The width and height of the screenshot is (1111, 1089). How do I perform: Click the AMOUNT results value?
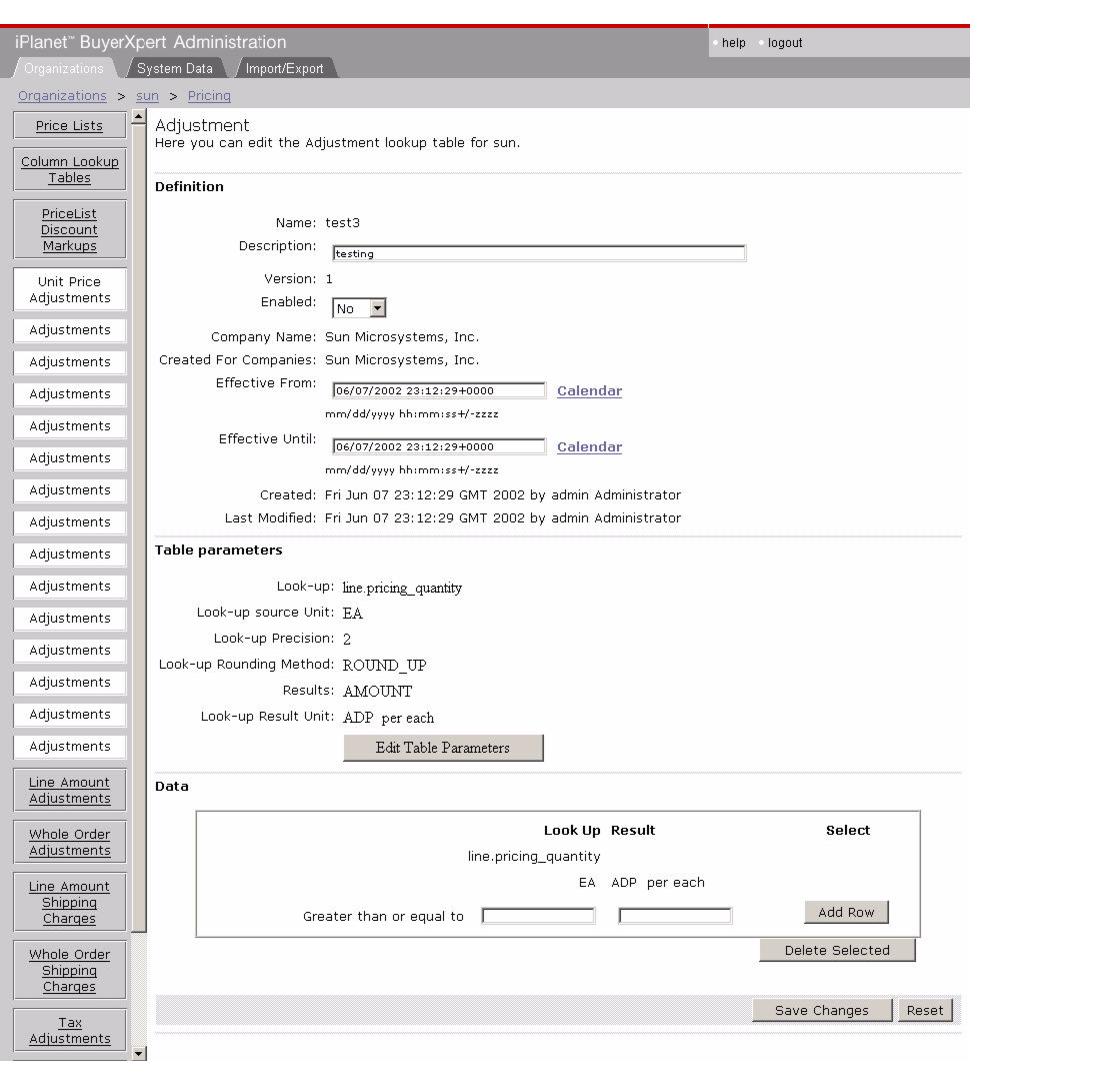[x=377, y=692]
